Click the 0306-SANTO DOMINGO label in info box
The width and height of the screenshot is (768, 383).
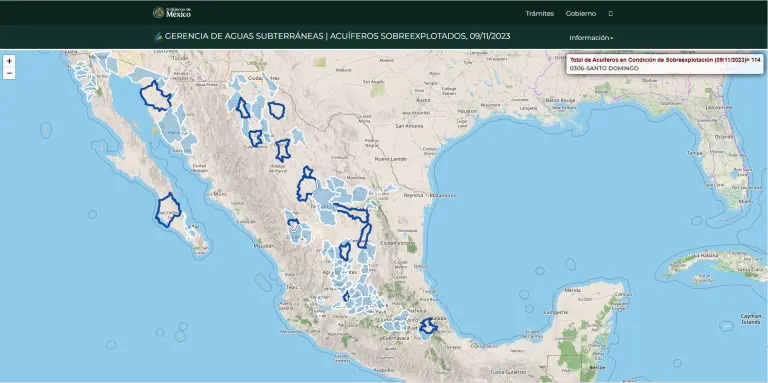[x=604, y=68]
